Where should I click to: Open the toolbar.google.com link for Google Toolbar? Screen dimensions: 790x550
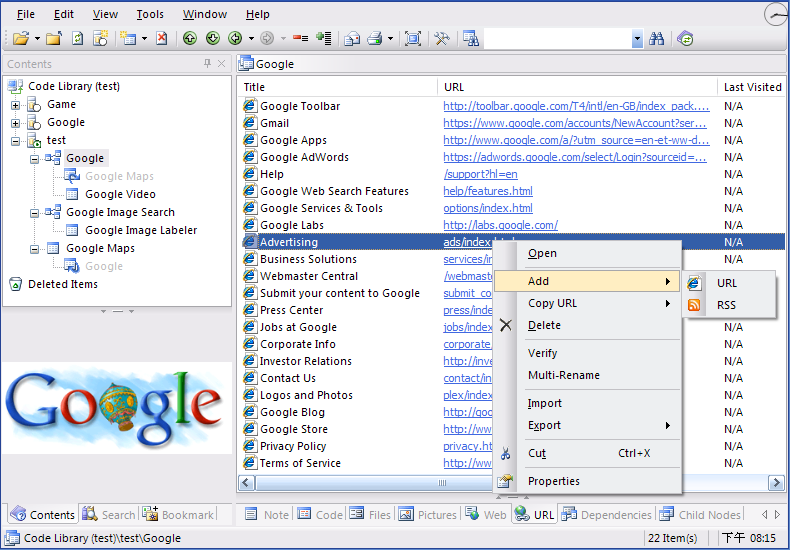coord(576,106)
